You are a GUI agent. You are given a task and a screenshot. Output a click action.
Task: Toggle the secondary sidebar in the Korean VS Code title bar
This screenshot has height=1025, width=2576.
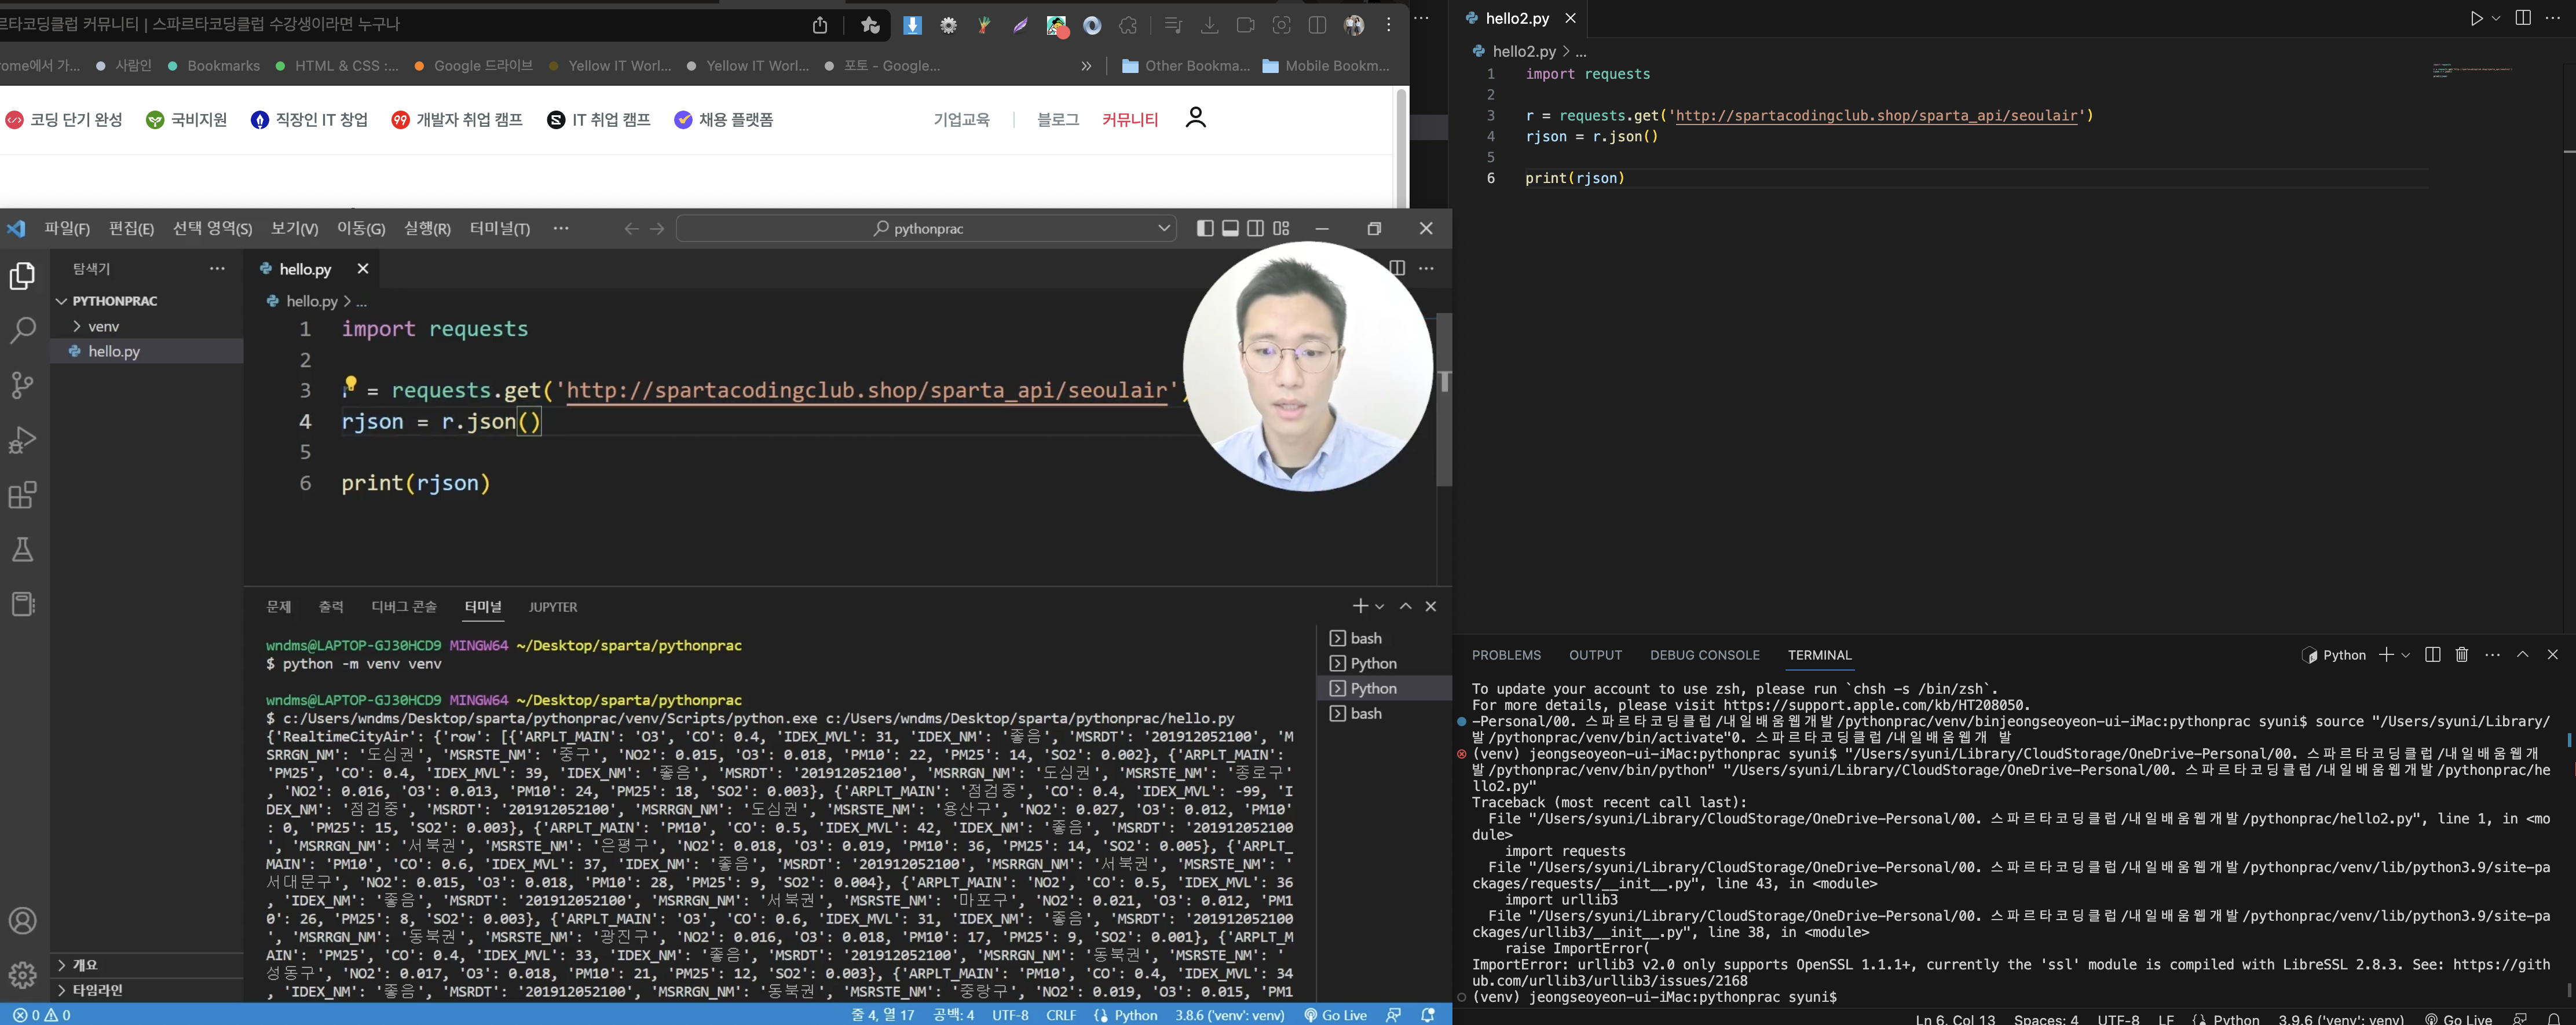pyautogui.click(x=1256, y=229)
